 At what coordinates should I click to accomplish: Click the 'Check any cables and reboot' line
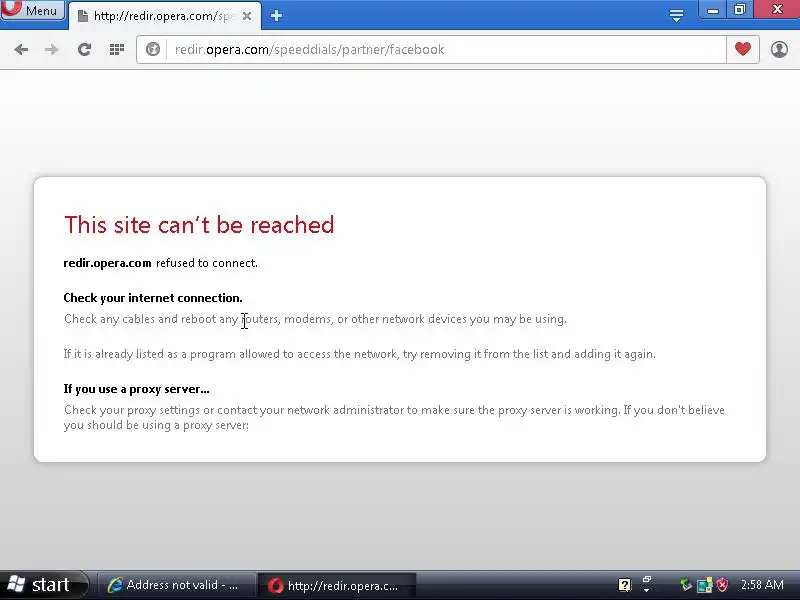[315, 319]
